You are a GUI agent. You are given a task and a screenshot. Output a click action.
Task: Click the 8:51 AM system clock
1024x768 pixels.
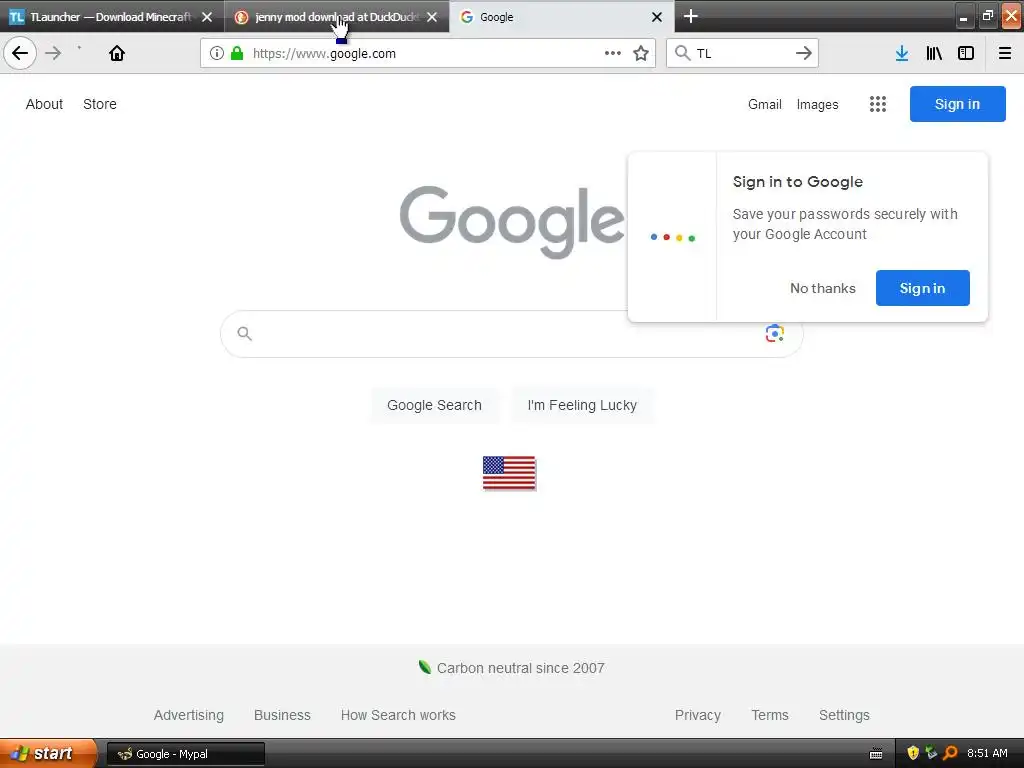(987, 753)
